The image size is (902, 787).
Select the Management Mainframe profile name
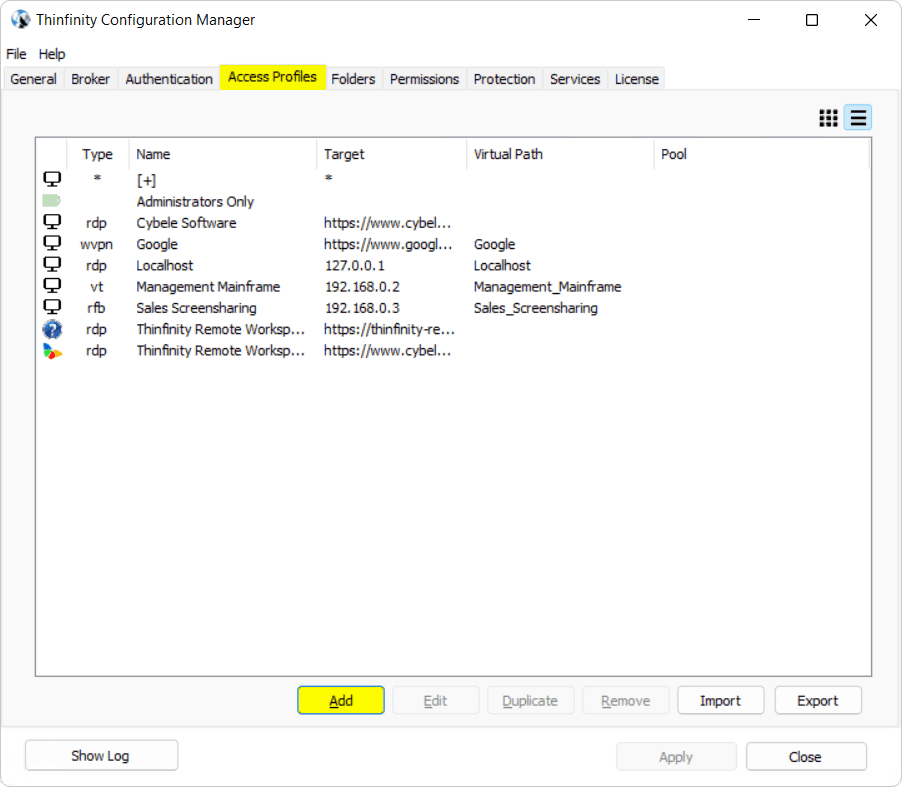click(208, 286)
